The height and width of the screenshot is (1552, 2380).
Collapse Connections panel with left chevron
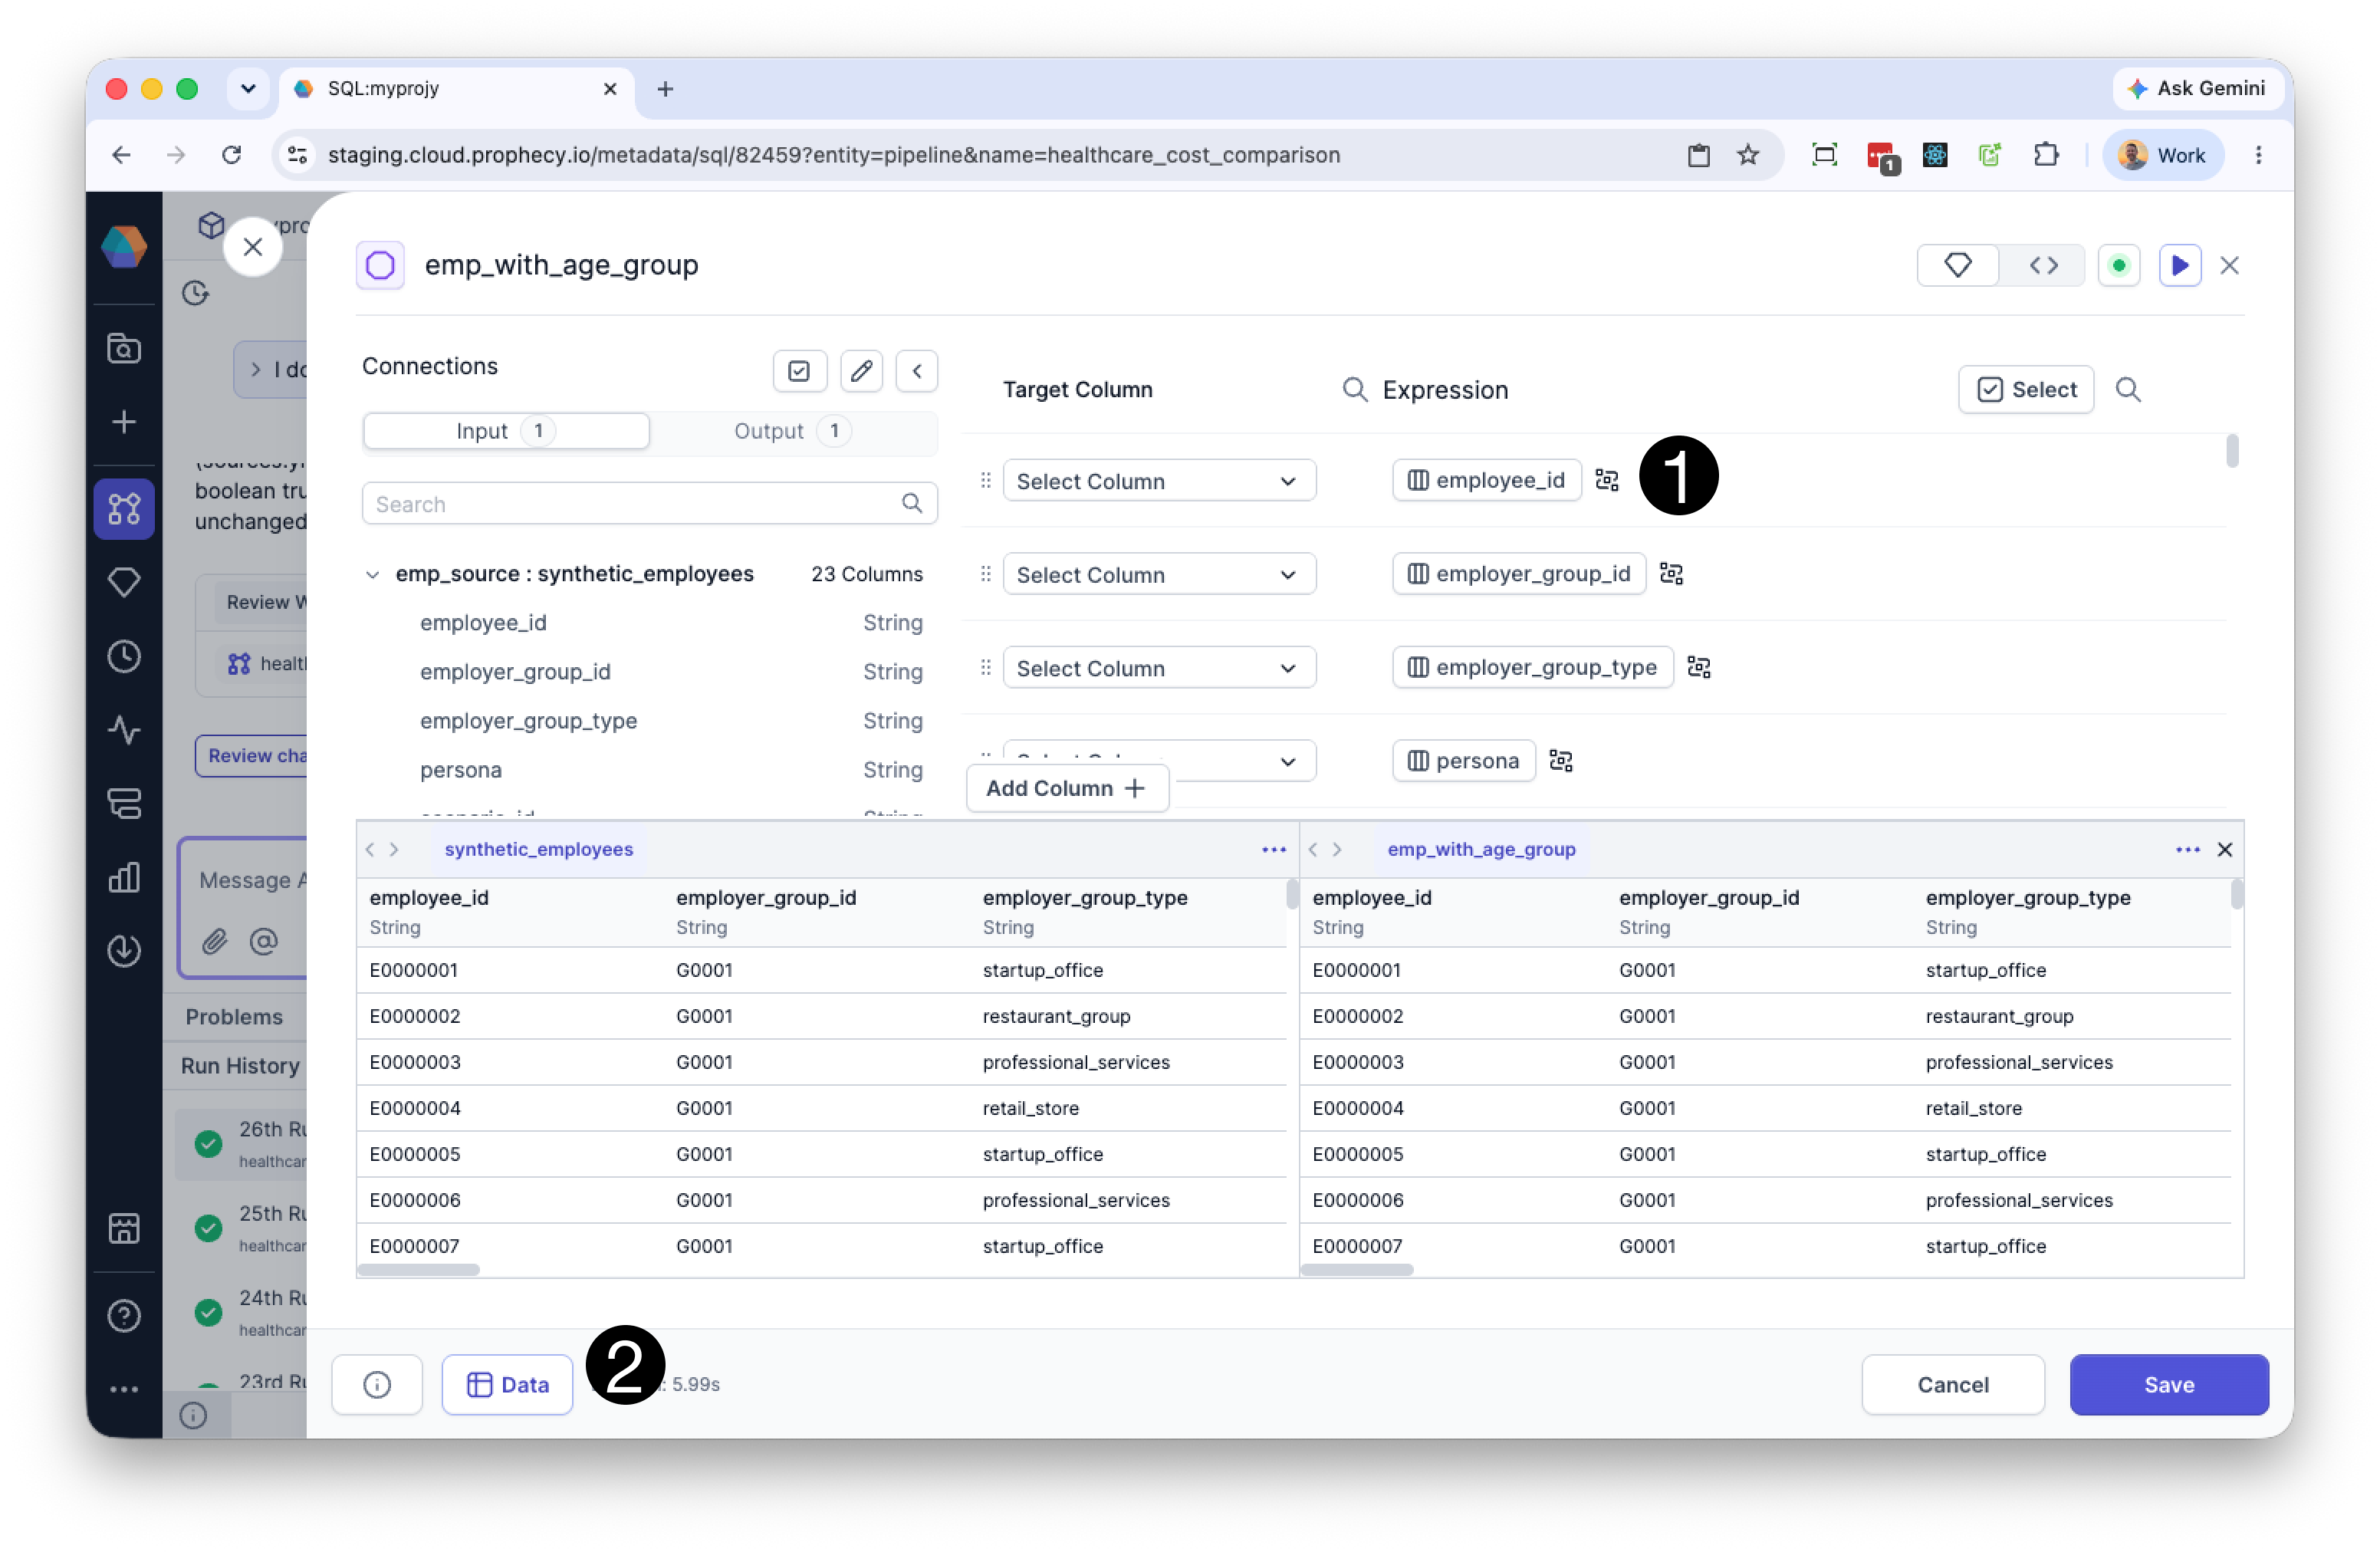point(916,371)
